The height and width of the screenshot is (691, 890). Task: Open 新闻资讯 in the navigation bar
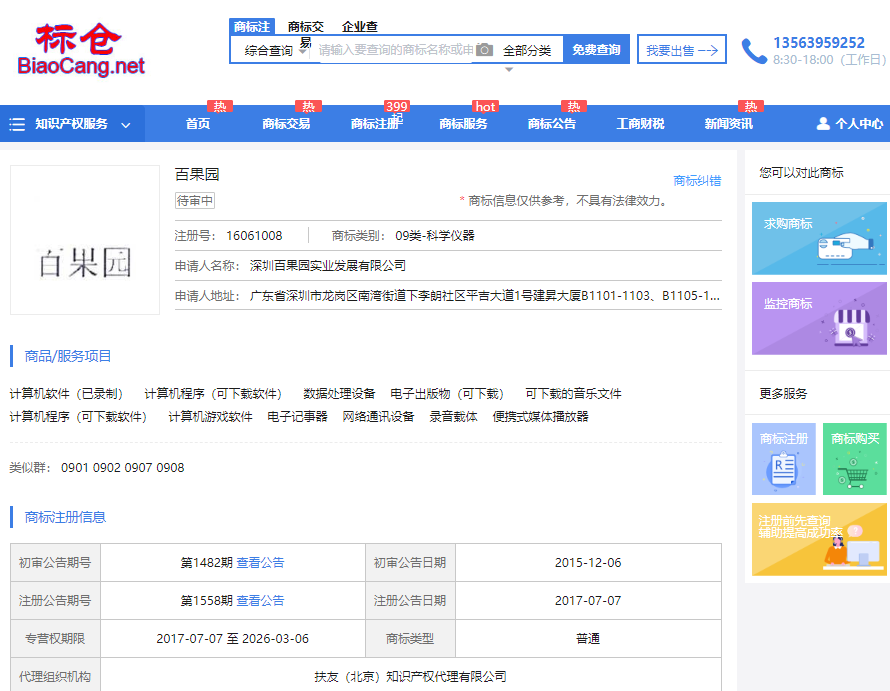point(729,124)
